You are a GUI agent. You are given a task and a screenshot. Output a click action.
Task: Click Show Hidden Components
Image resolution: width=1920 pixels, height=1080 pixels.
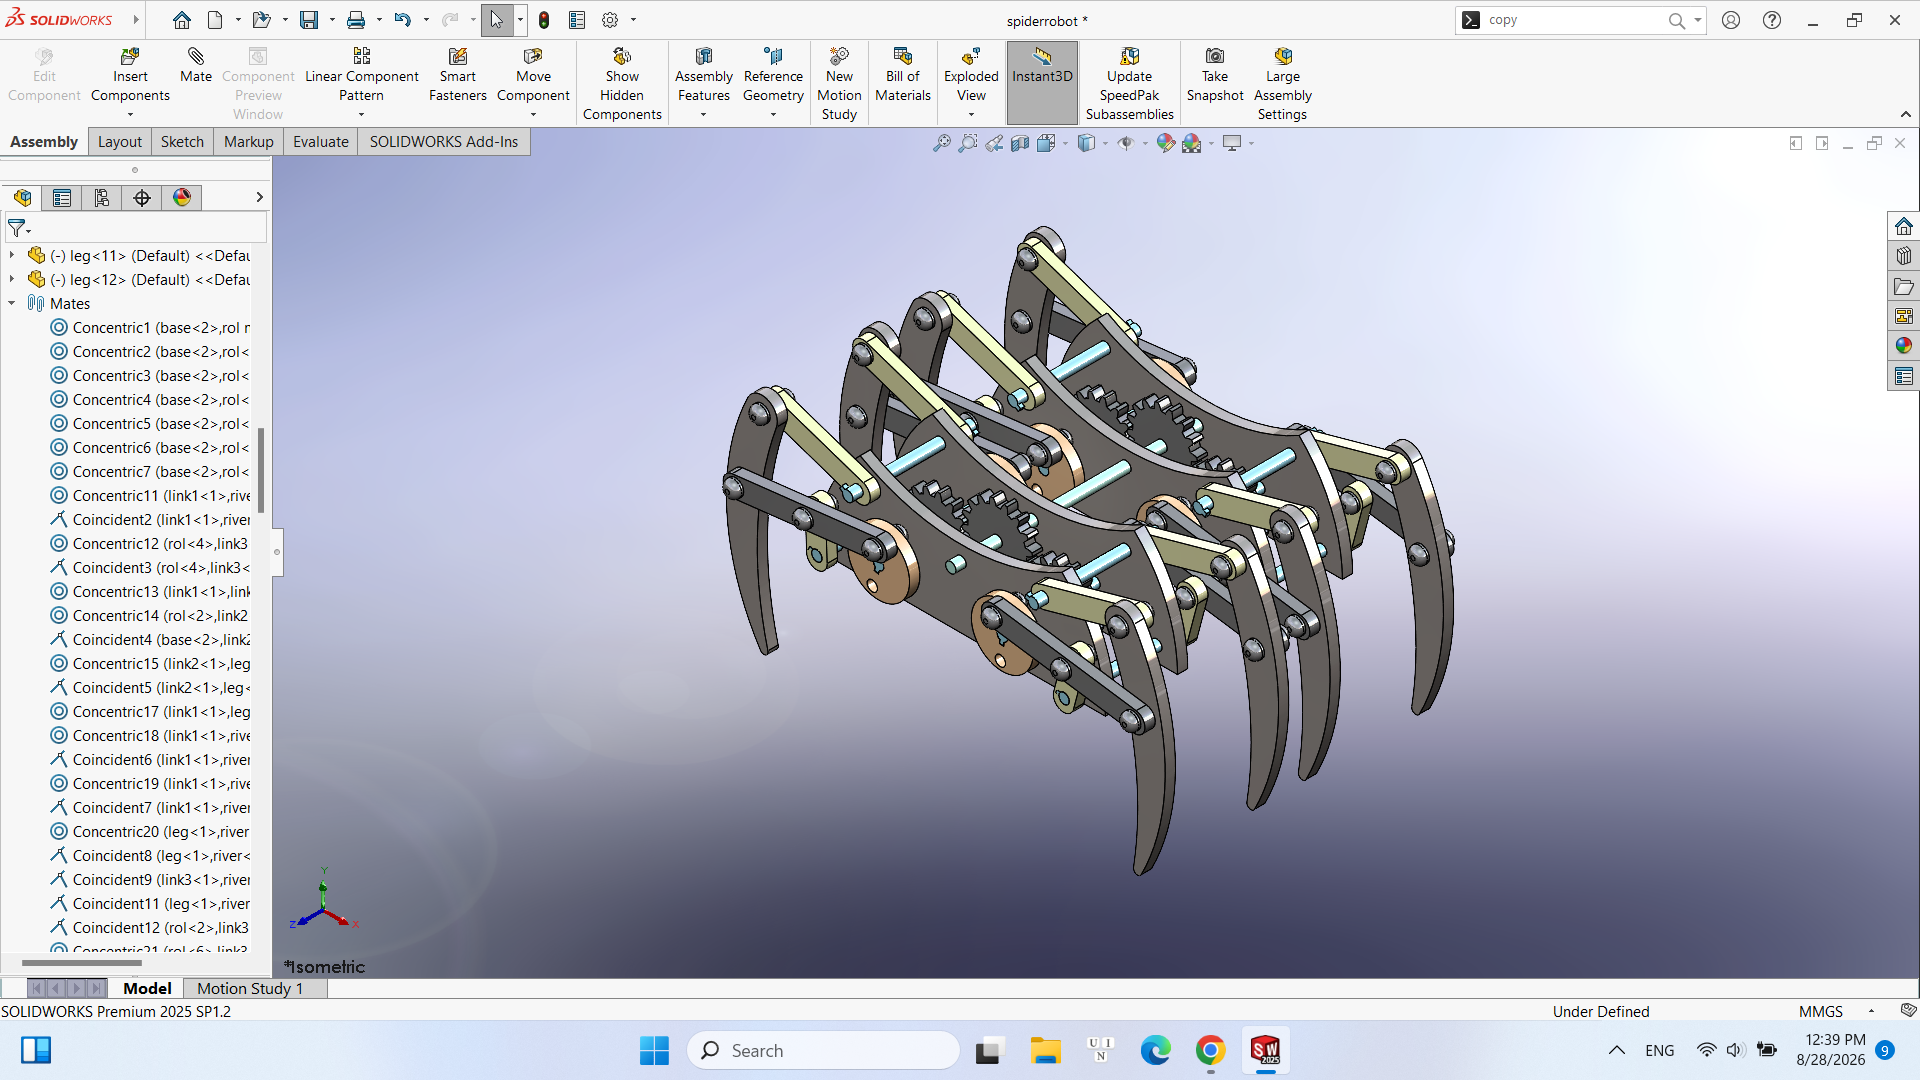tap(622, 84)
